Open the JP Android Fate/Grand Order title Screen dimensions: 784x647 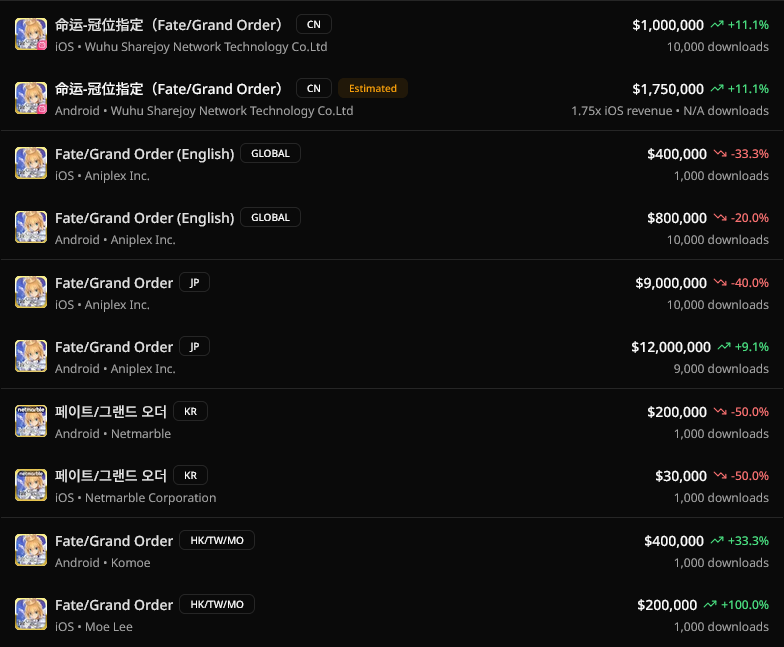(x=114, y=347)
